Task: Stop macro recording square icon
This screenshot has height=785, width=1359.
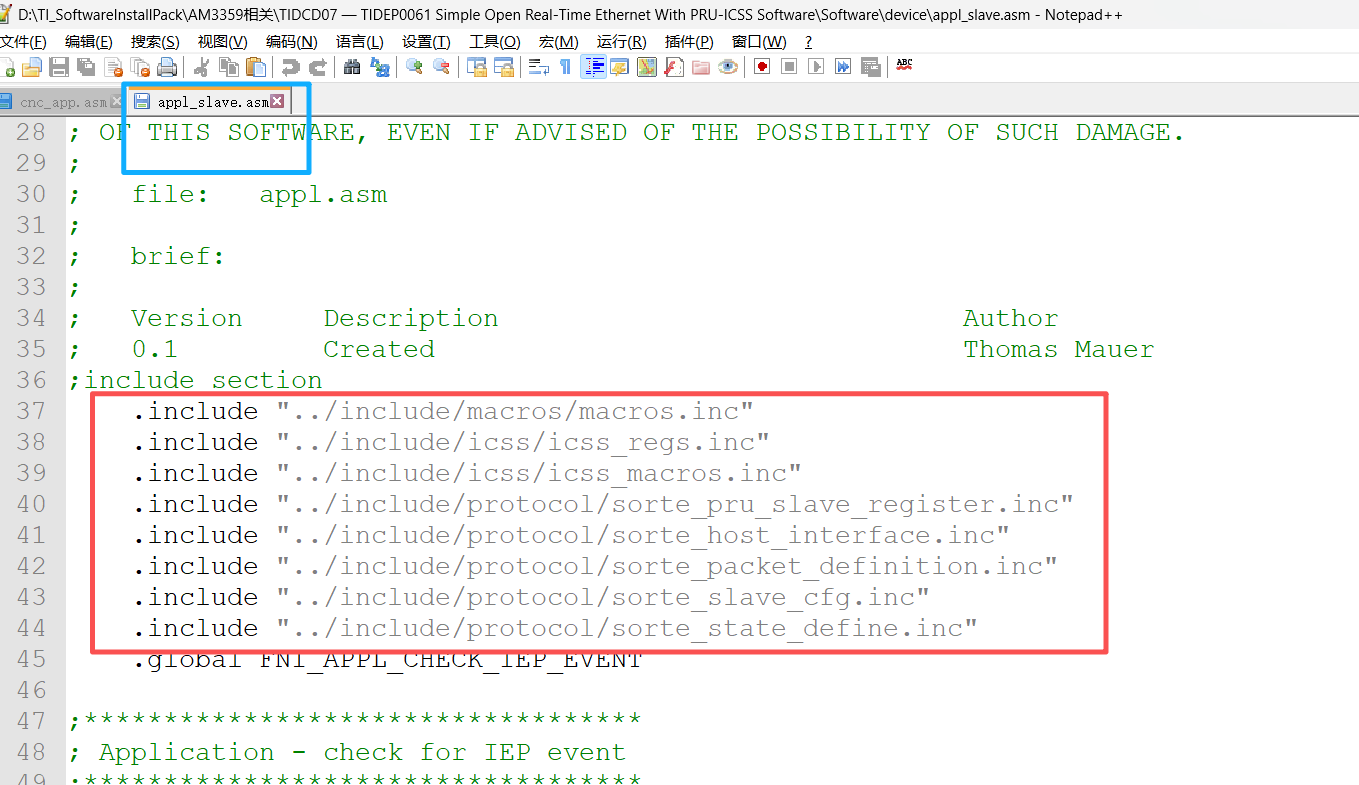Action: point(789,67)
